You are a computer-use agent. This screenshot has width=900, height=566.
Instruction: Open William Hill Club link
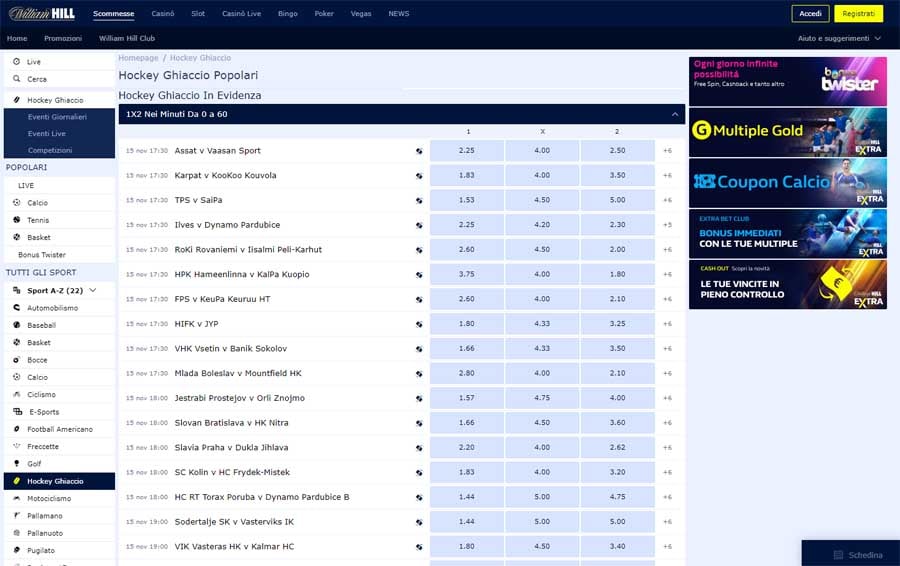pyautogui.click(x=127, y=38)
